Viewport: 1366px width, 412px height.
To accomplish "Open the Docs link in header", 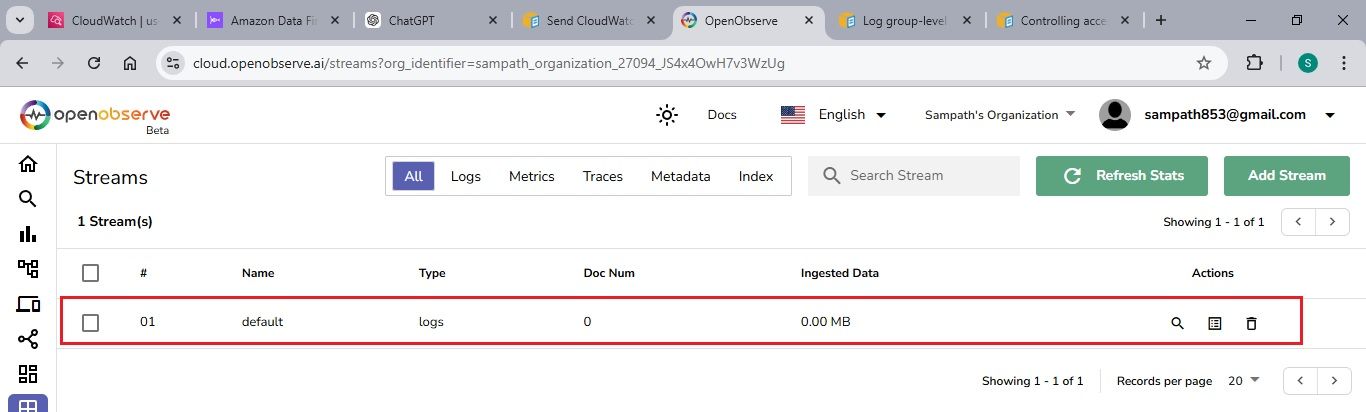I will click(x=722, y=115).
